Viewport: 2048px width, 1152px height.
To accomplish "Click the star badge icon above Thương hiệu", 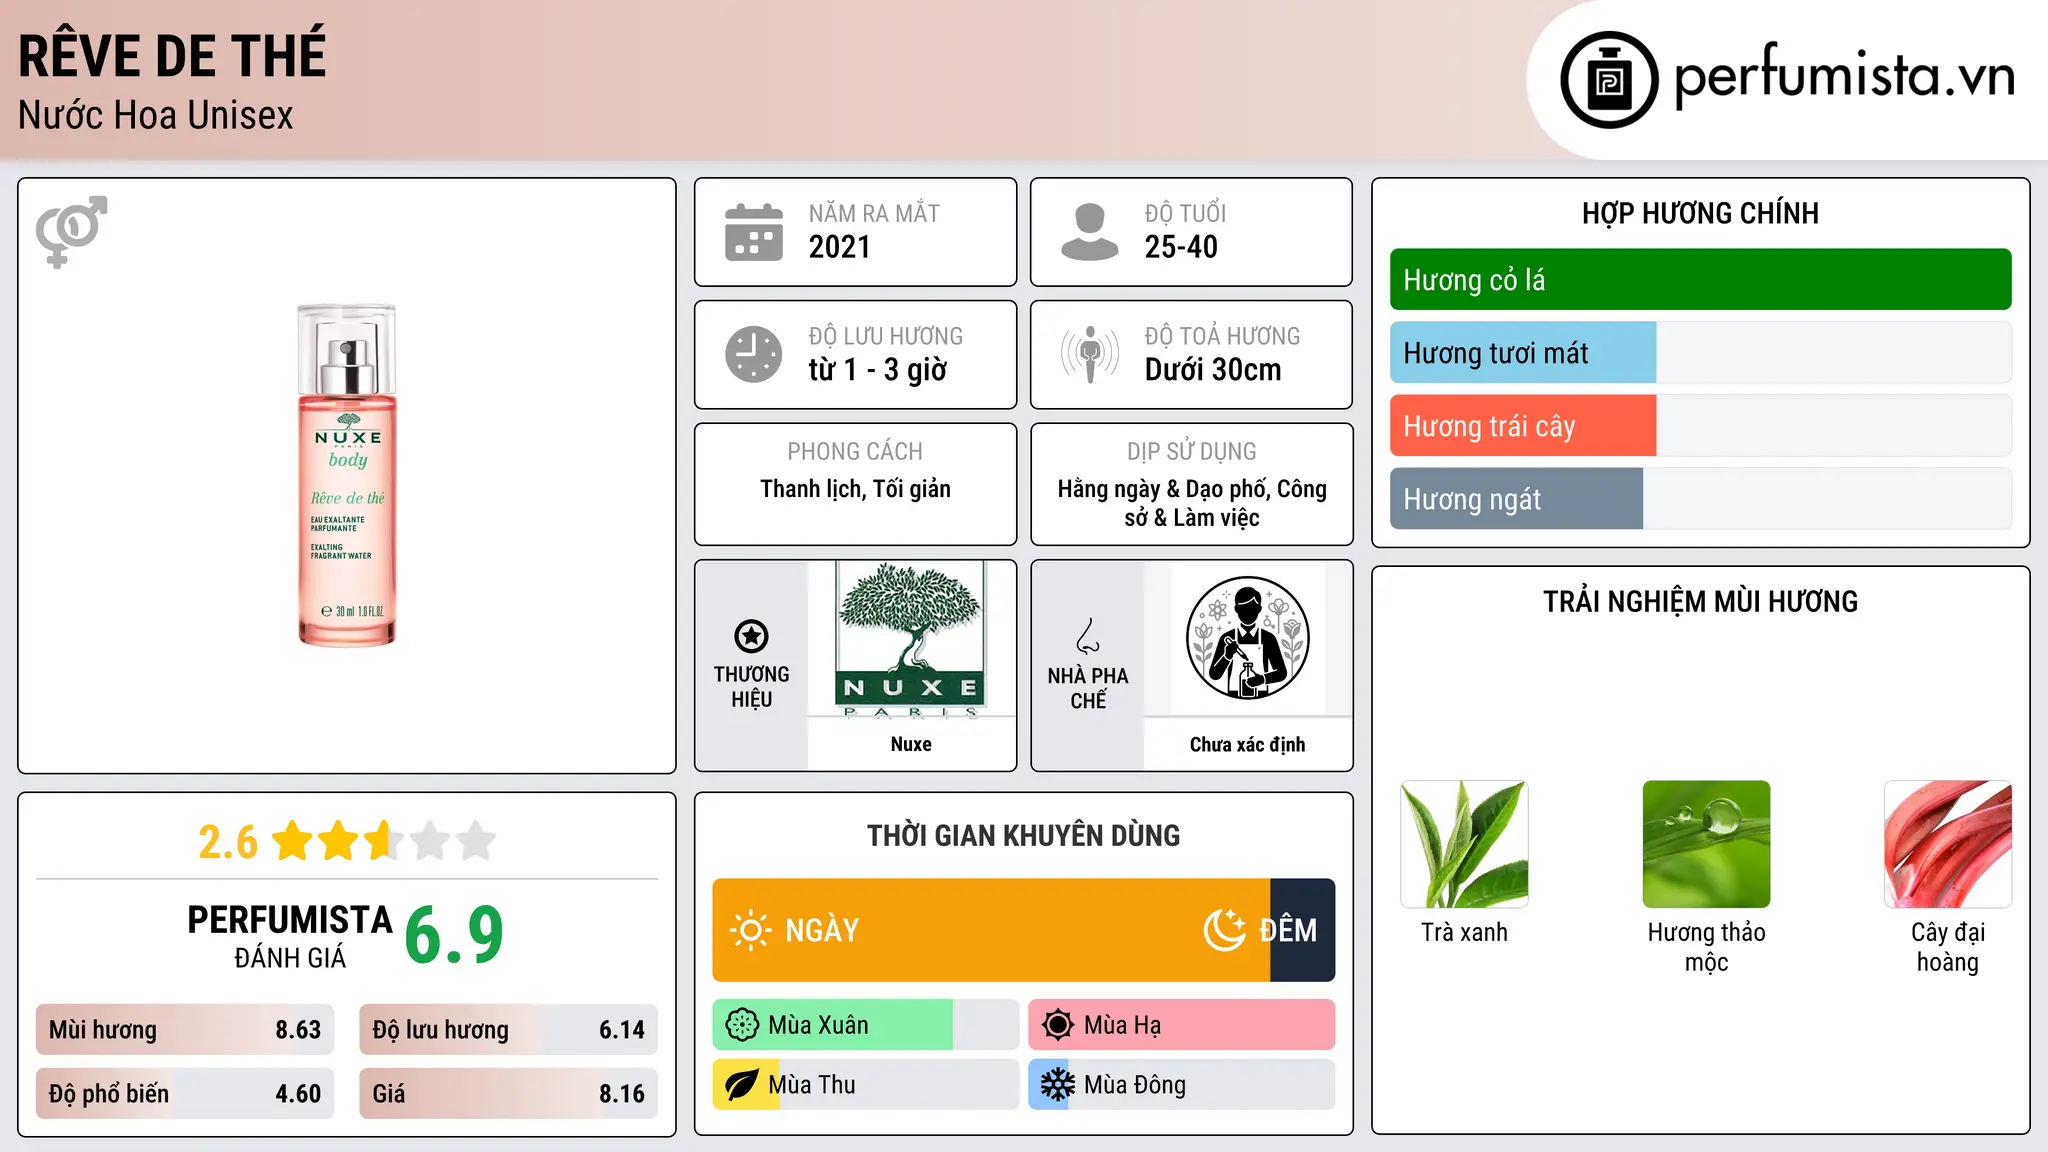I will point(751,636).
